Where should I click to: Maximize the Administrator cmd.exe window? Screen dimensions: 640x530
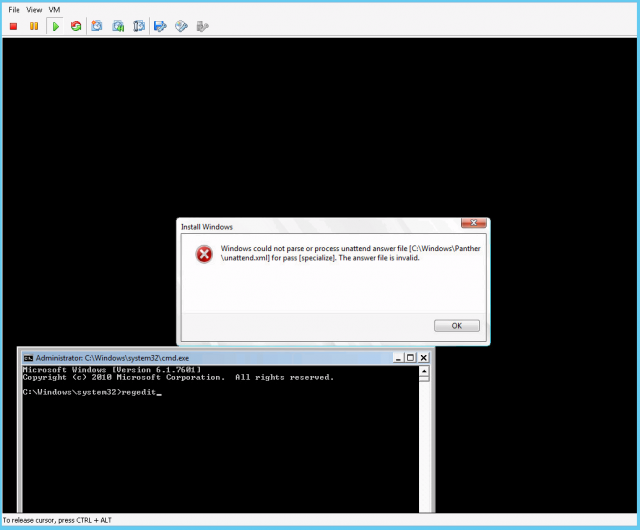pyautogui.click(x=410, y=357)
